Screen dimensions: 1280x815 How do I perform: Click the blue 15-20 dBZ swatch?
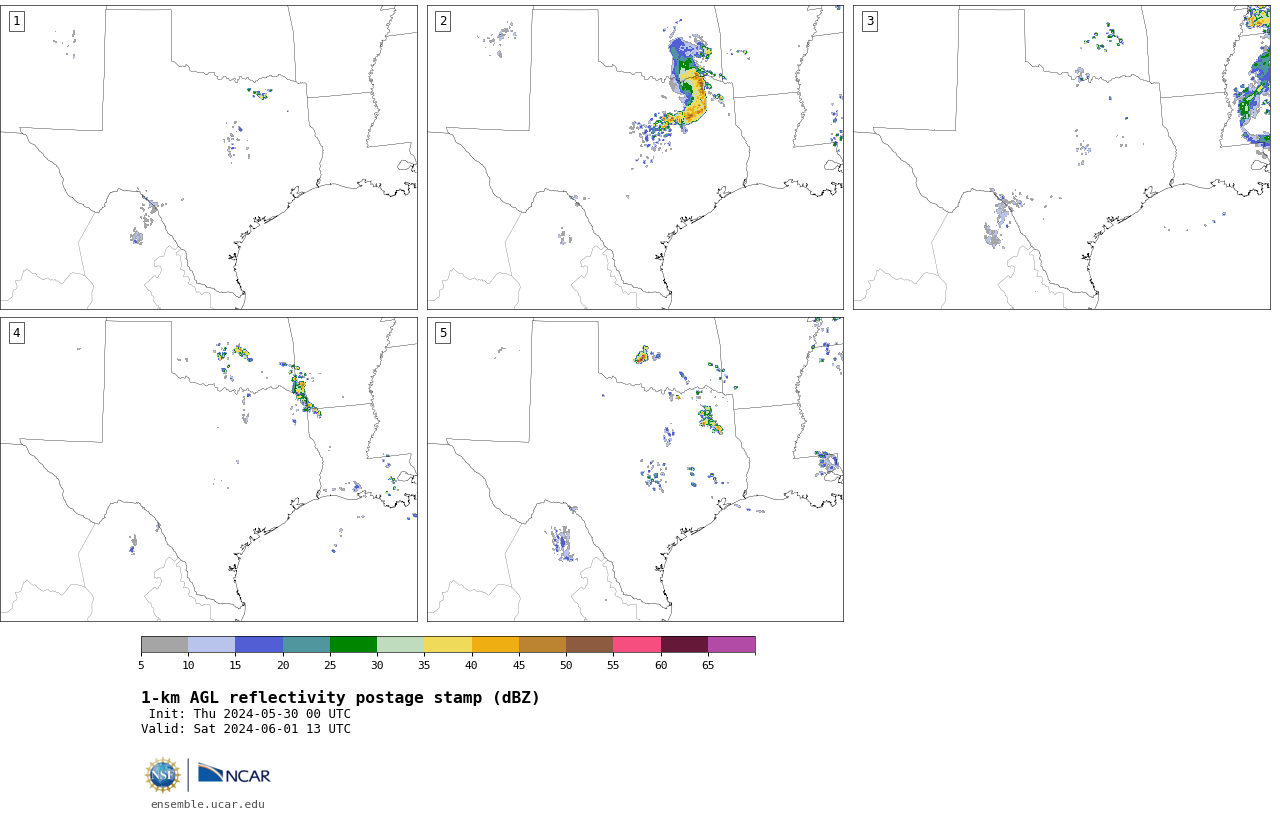tap(259, 644)
